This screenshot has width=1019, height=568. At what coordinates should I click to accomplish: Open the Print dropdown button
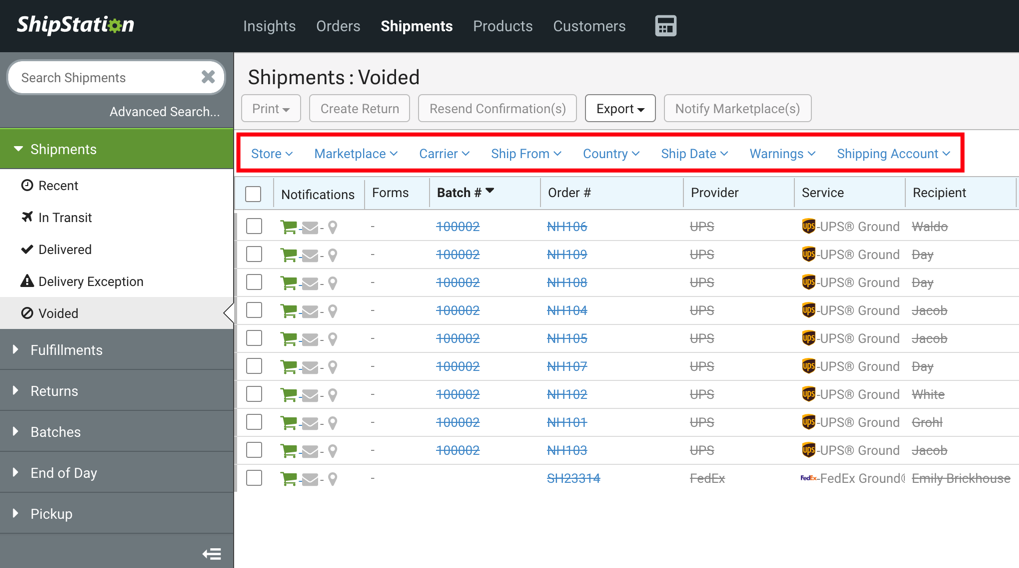(271, 109)
